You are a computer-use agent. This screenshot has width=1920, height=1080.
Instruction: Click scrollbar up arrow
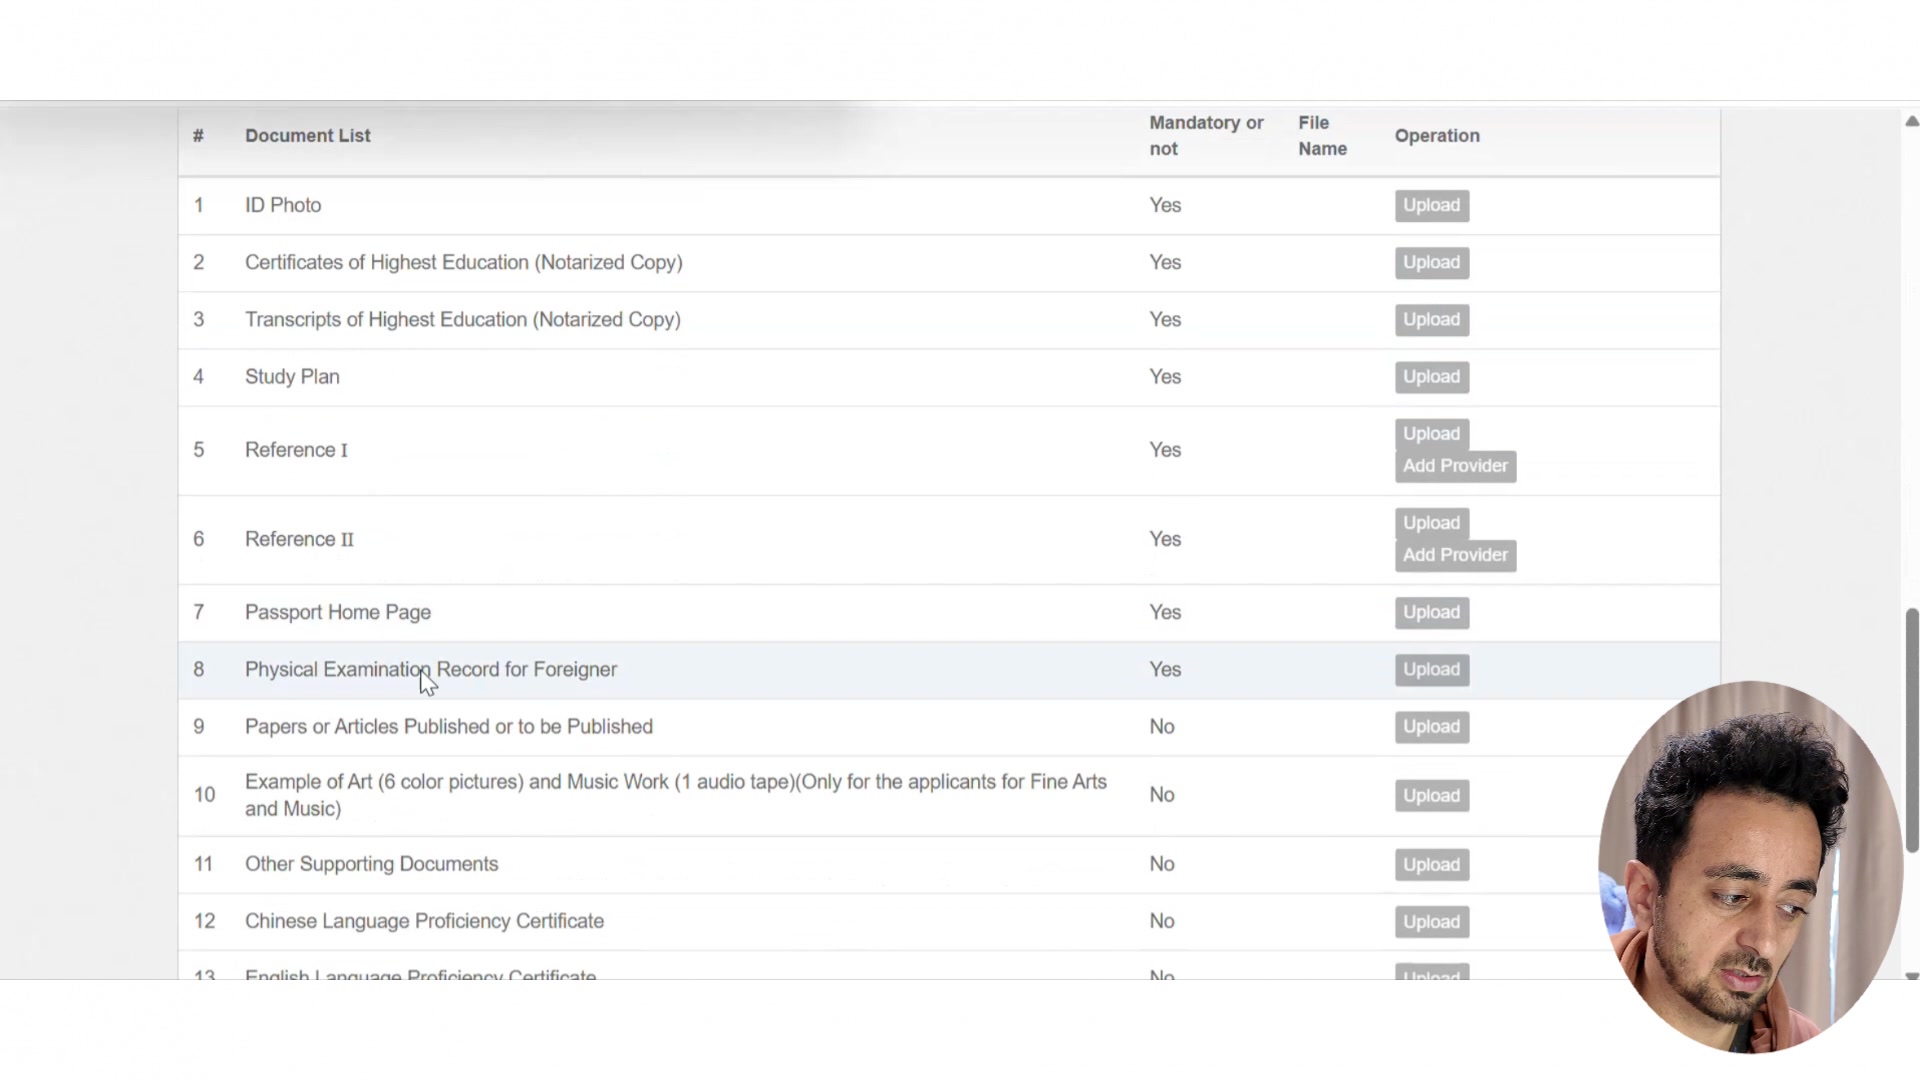click(1911, 121)
